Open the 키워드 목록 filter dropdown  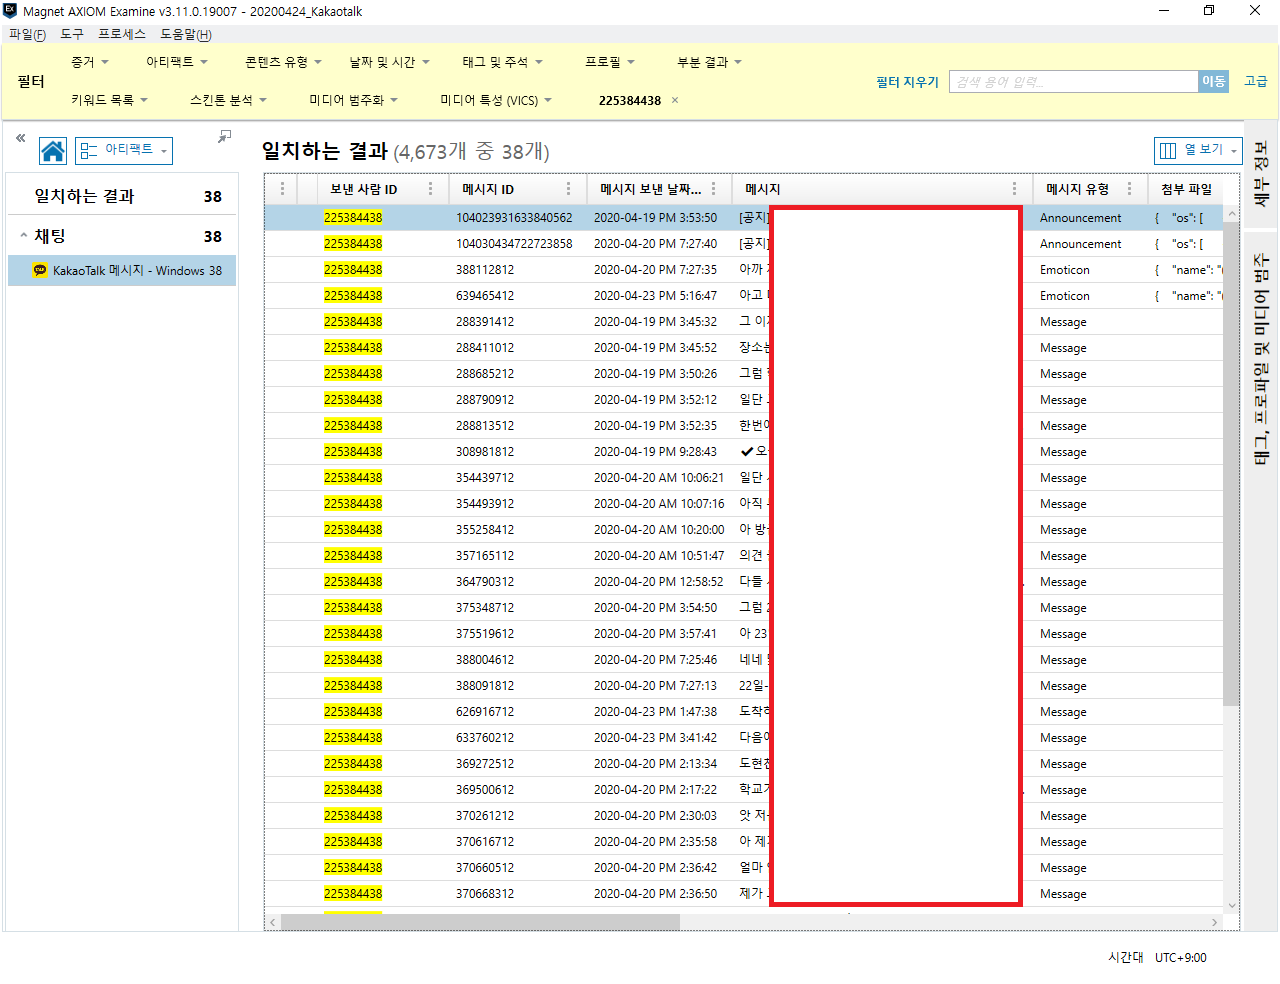tap(110, 100)
